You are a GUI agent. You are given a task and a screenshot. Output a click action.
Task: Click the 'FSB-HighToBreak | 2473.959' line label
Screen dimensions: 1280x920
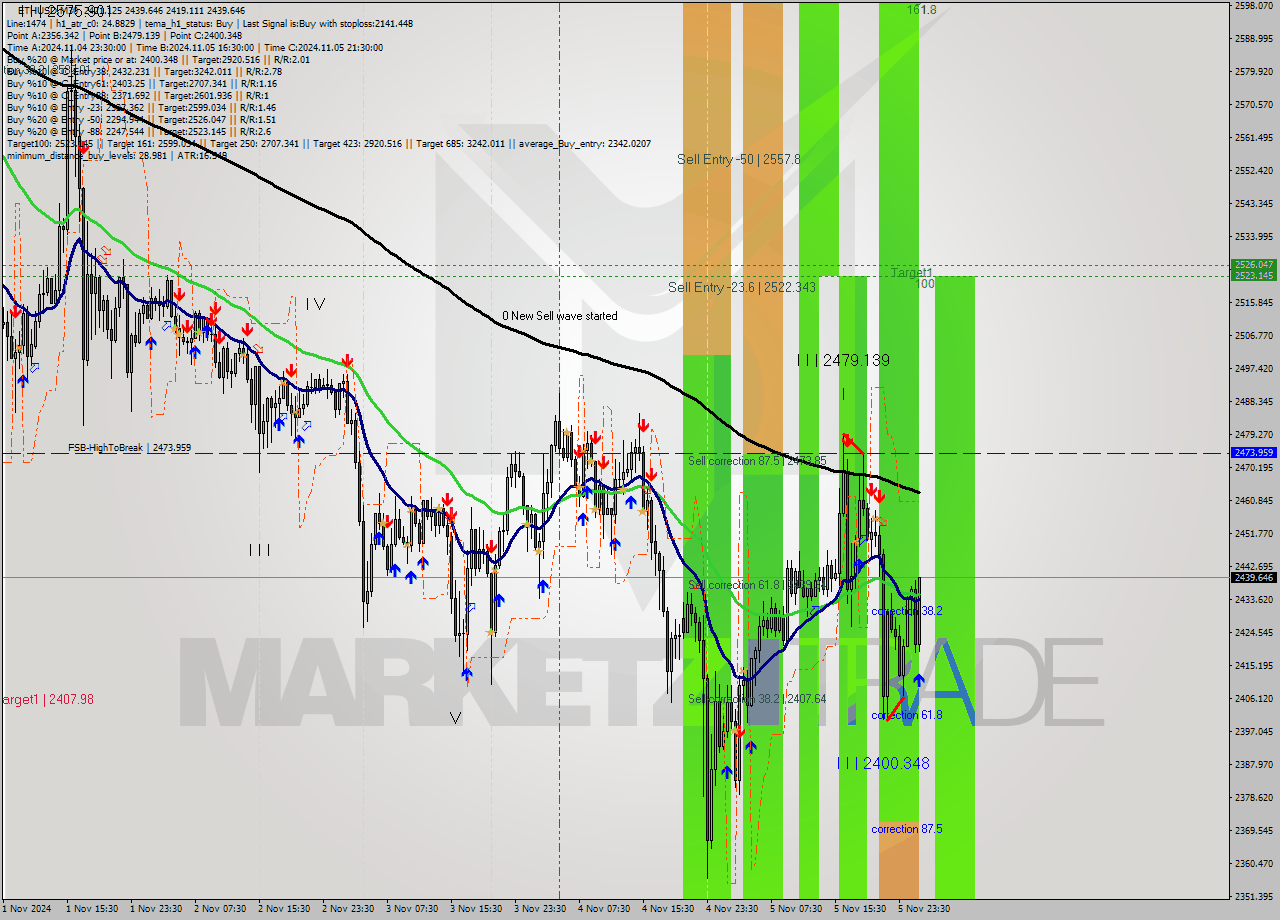coord(129,448)
